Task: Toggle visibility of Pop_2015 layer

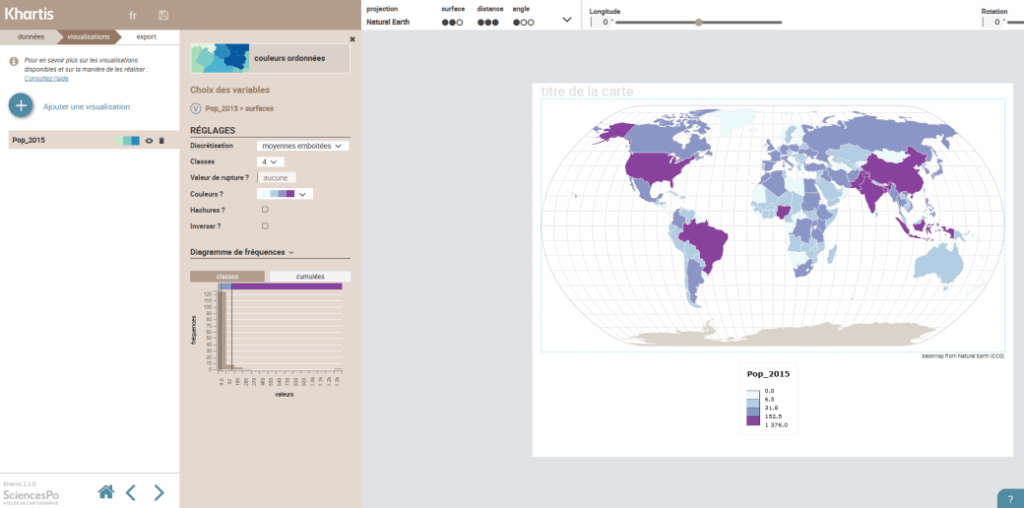Action: (148, 141)
